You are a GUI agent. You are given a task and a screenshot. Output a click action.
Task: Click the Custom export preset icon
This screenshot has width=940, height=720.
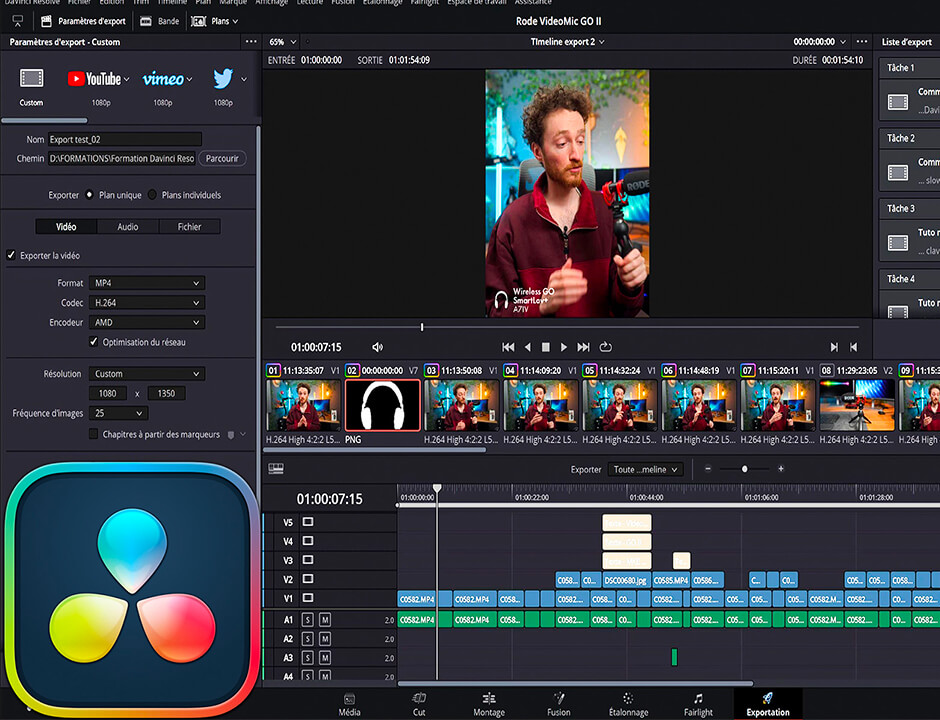click(x=32, y=79)
